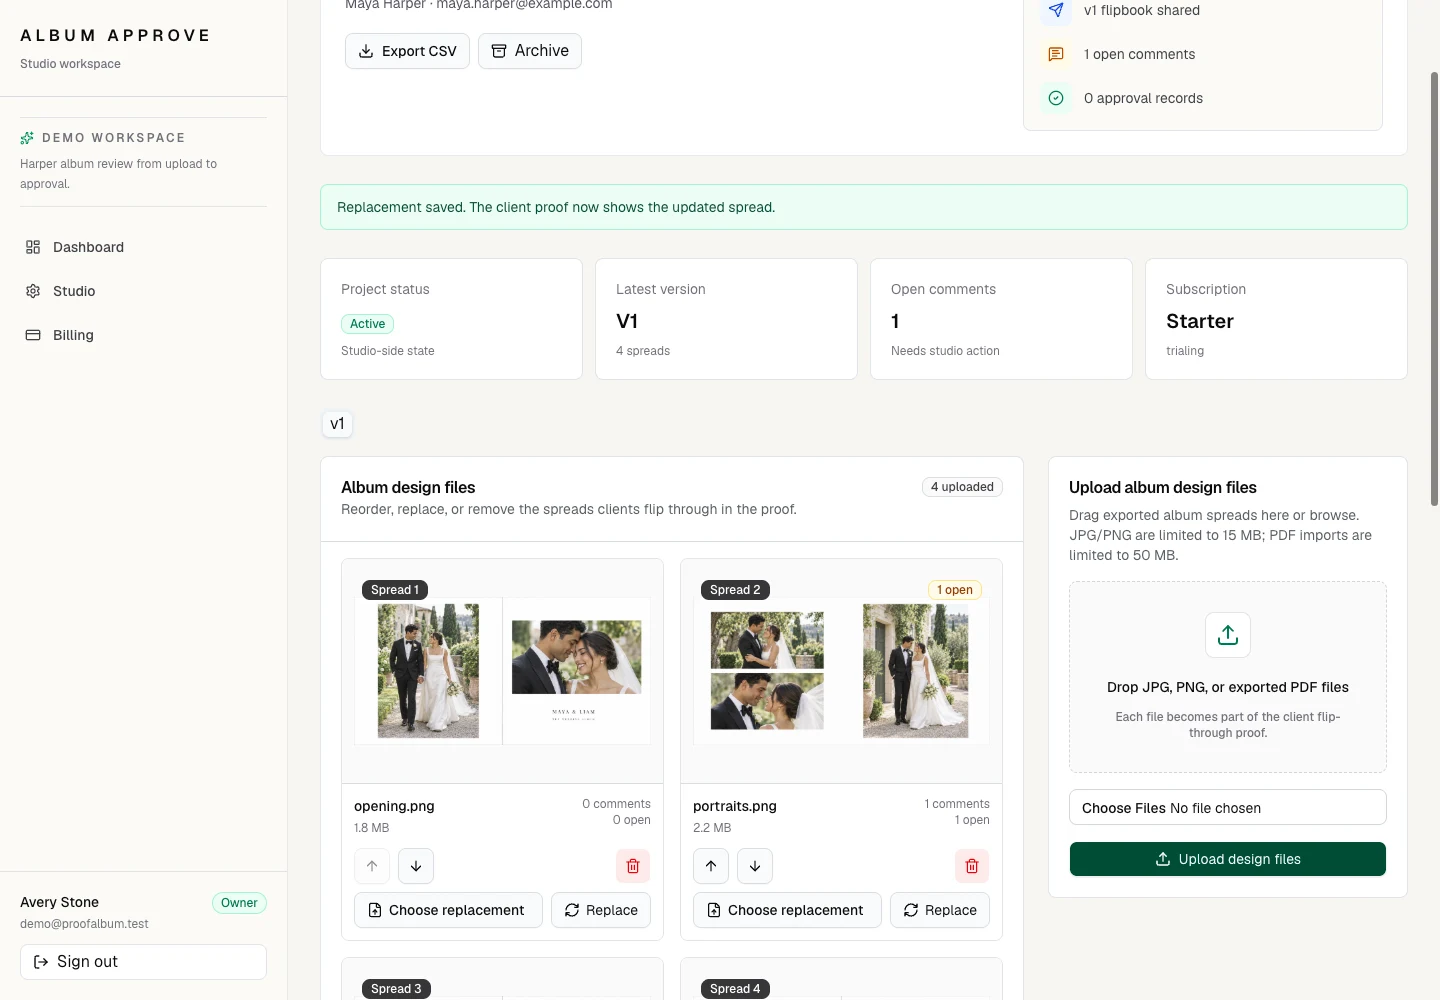Choose replacement file for portraits.png
This screenshot has width=1440, height=1000.
pyautogui.click(x=787, y=910)
